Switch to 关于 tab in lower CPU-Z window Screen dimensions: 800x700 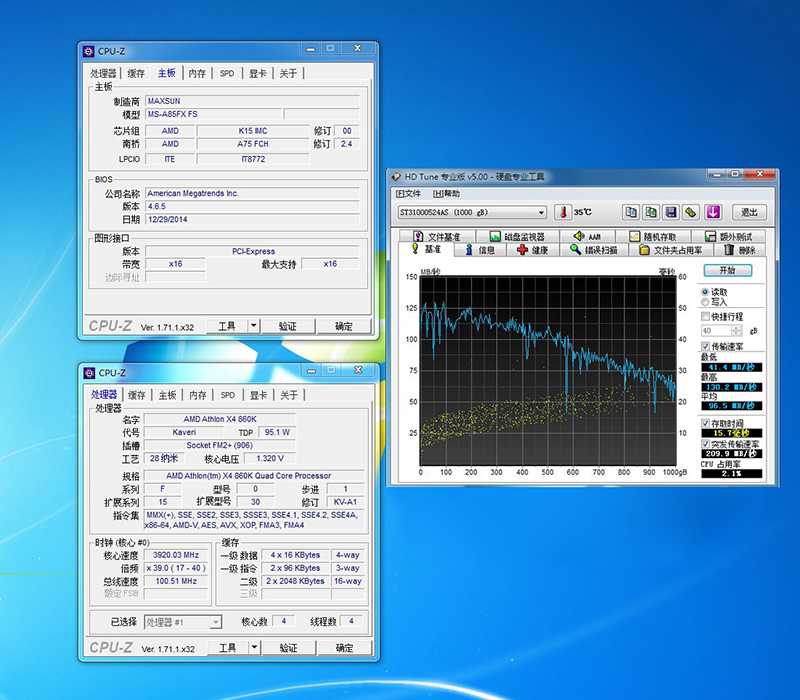(289, 395)
